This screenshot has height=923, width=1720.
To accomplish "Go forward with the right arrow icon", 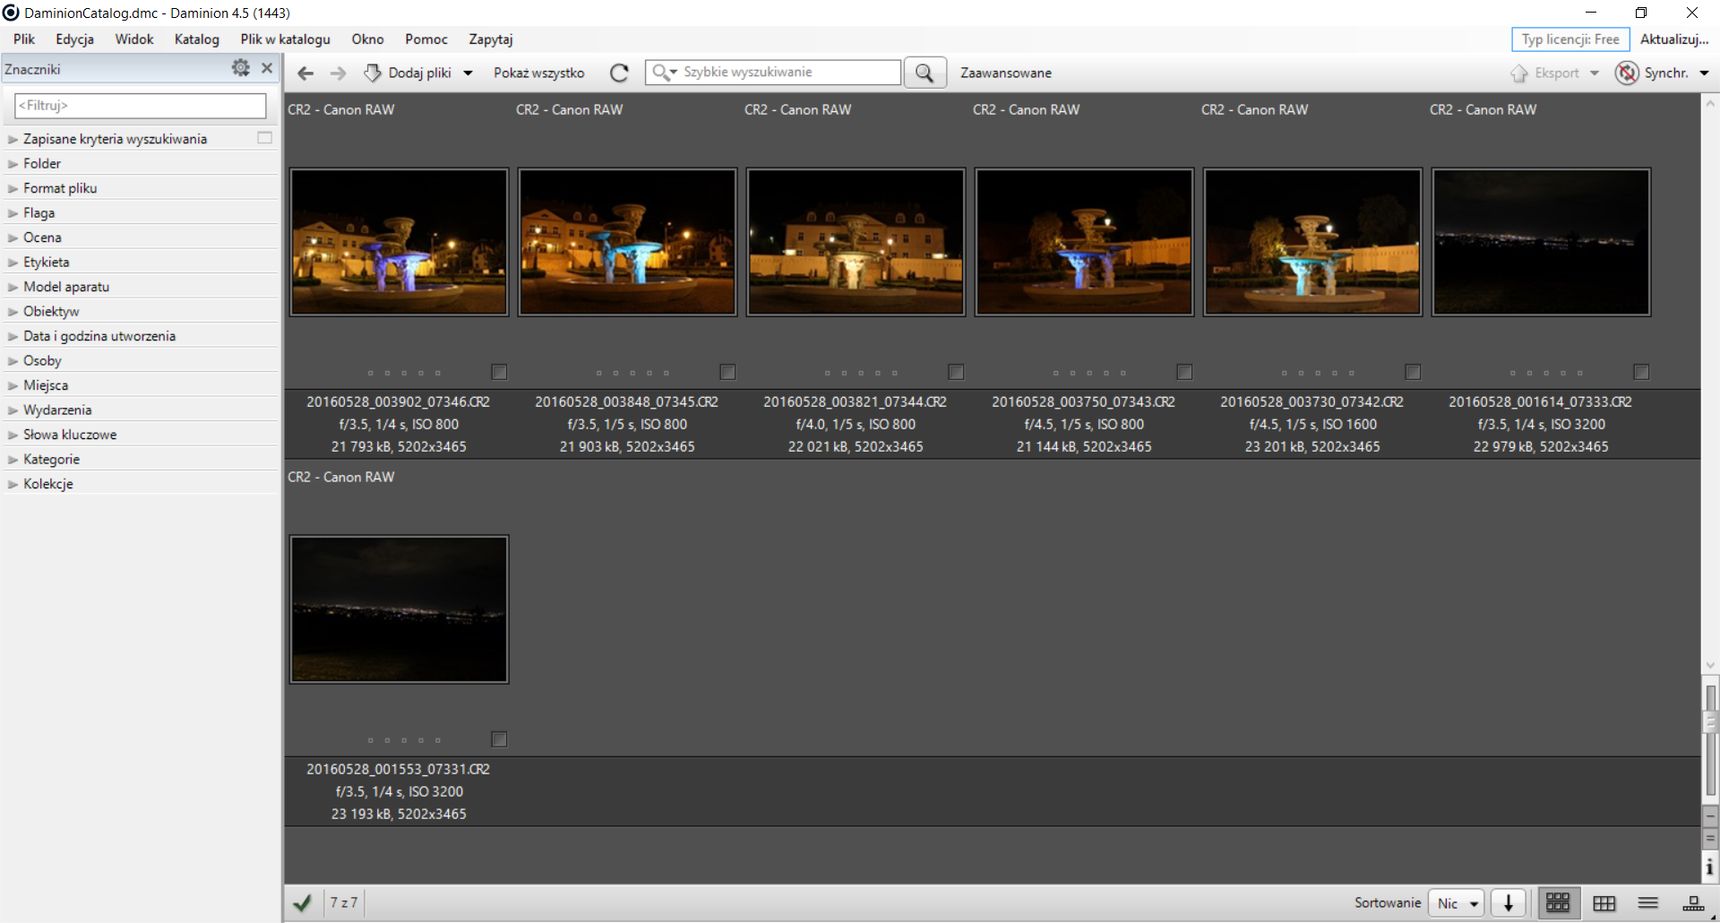I will [x=338, y=73].
